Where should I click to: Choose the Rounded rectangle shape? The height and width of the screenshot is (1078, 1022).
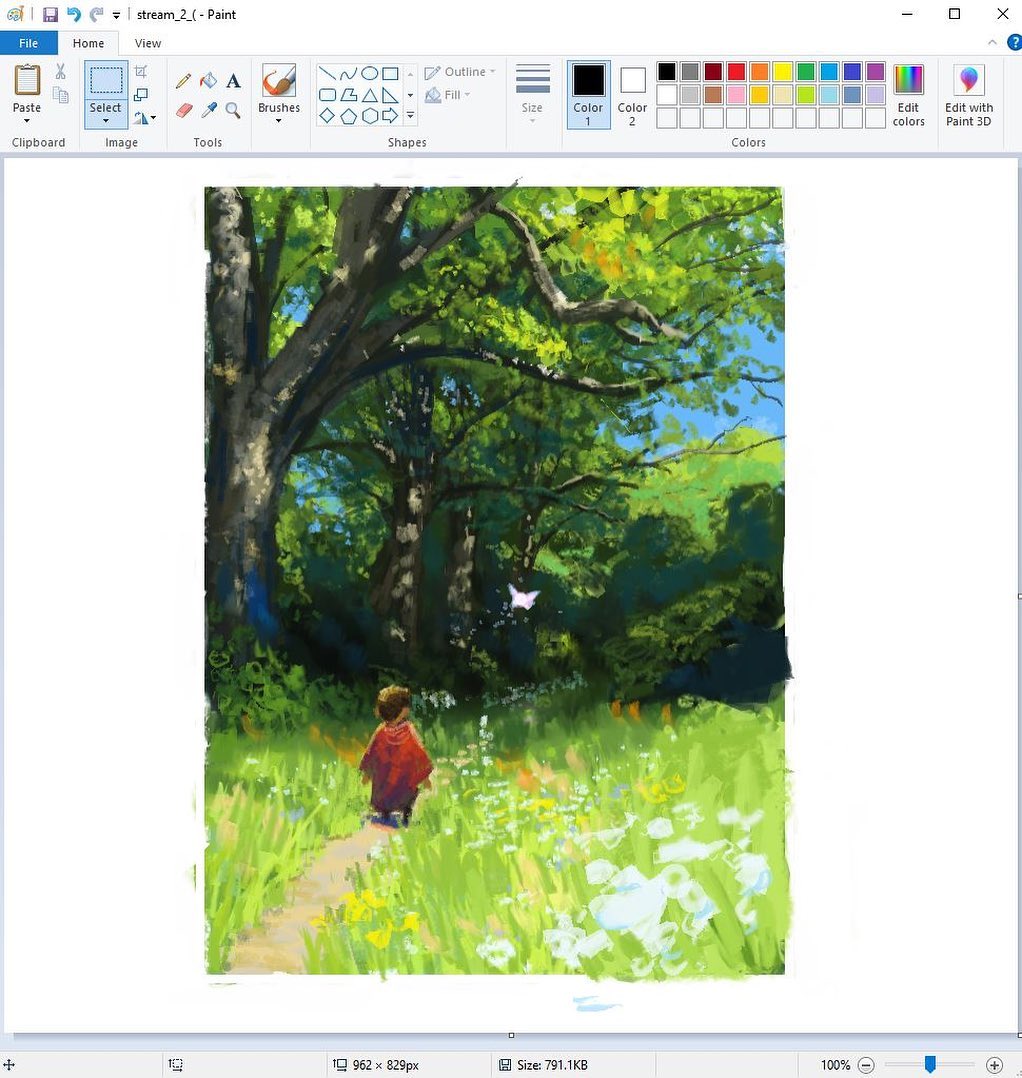(327, 95)
